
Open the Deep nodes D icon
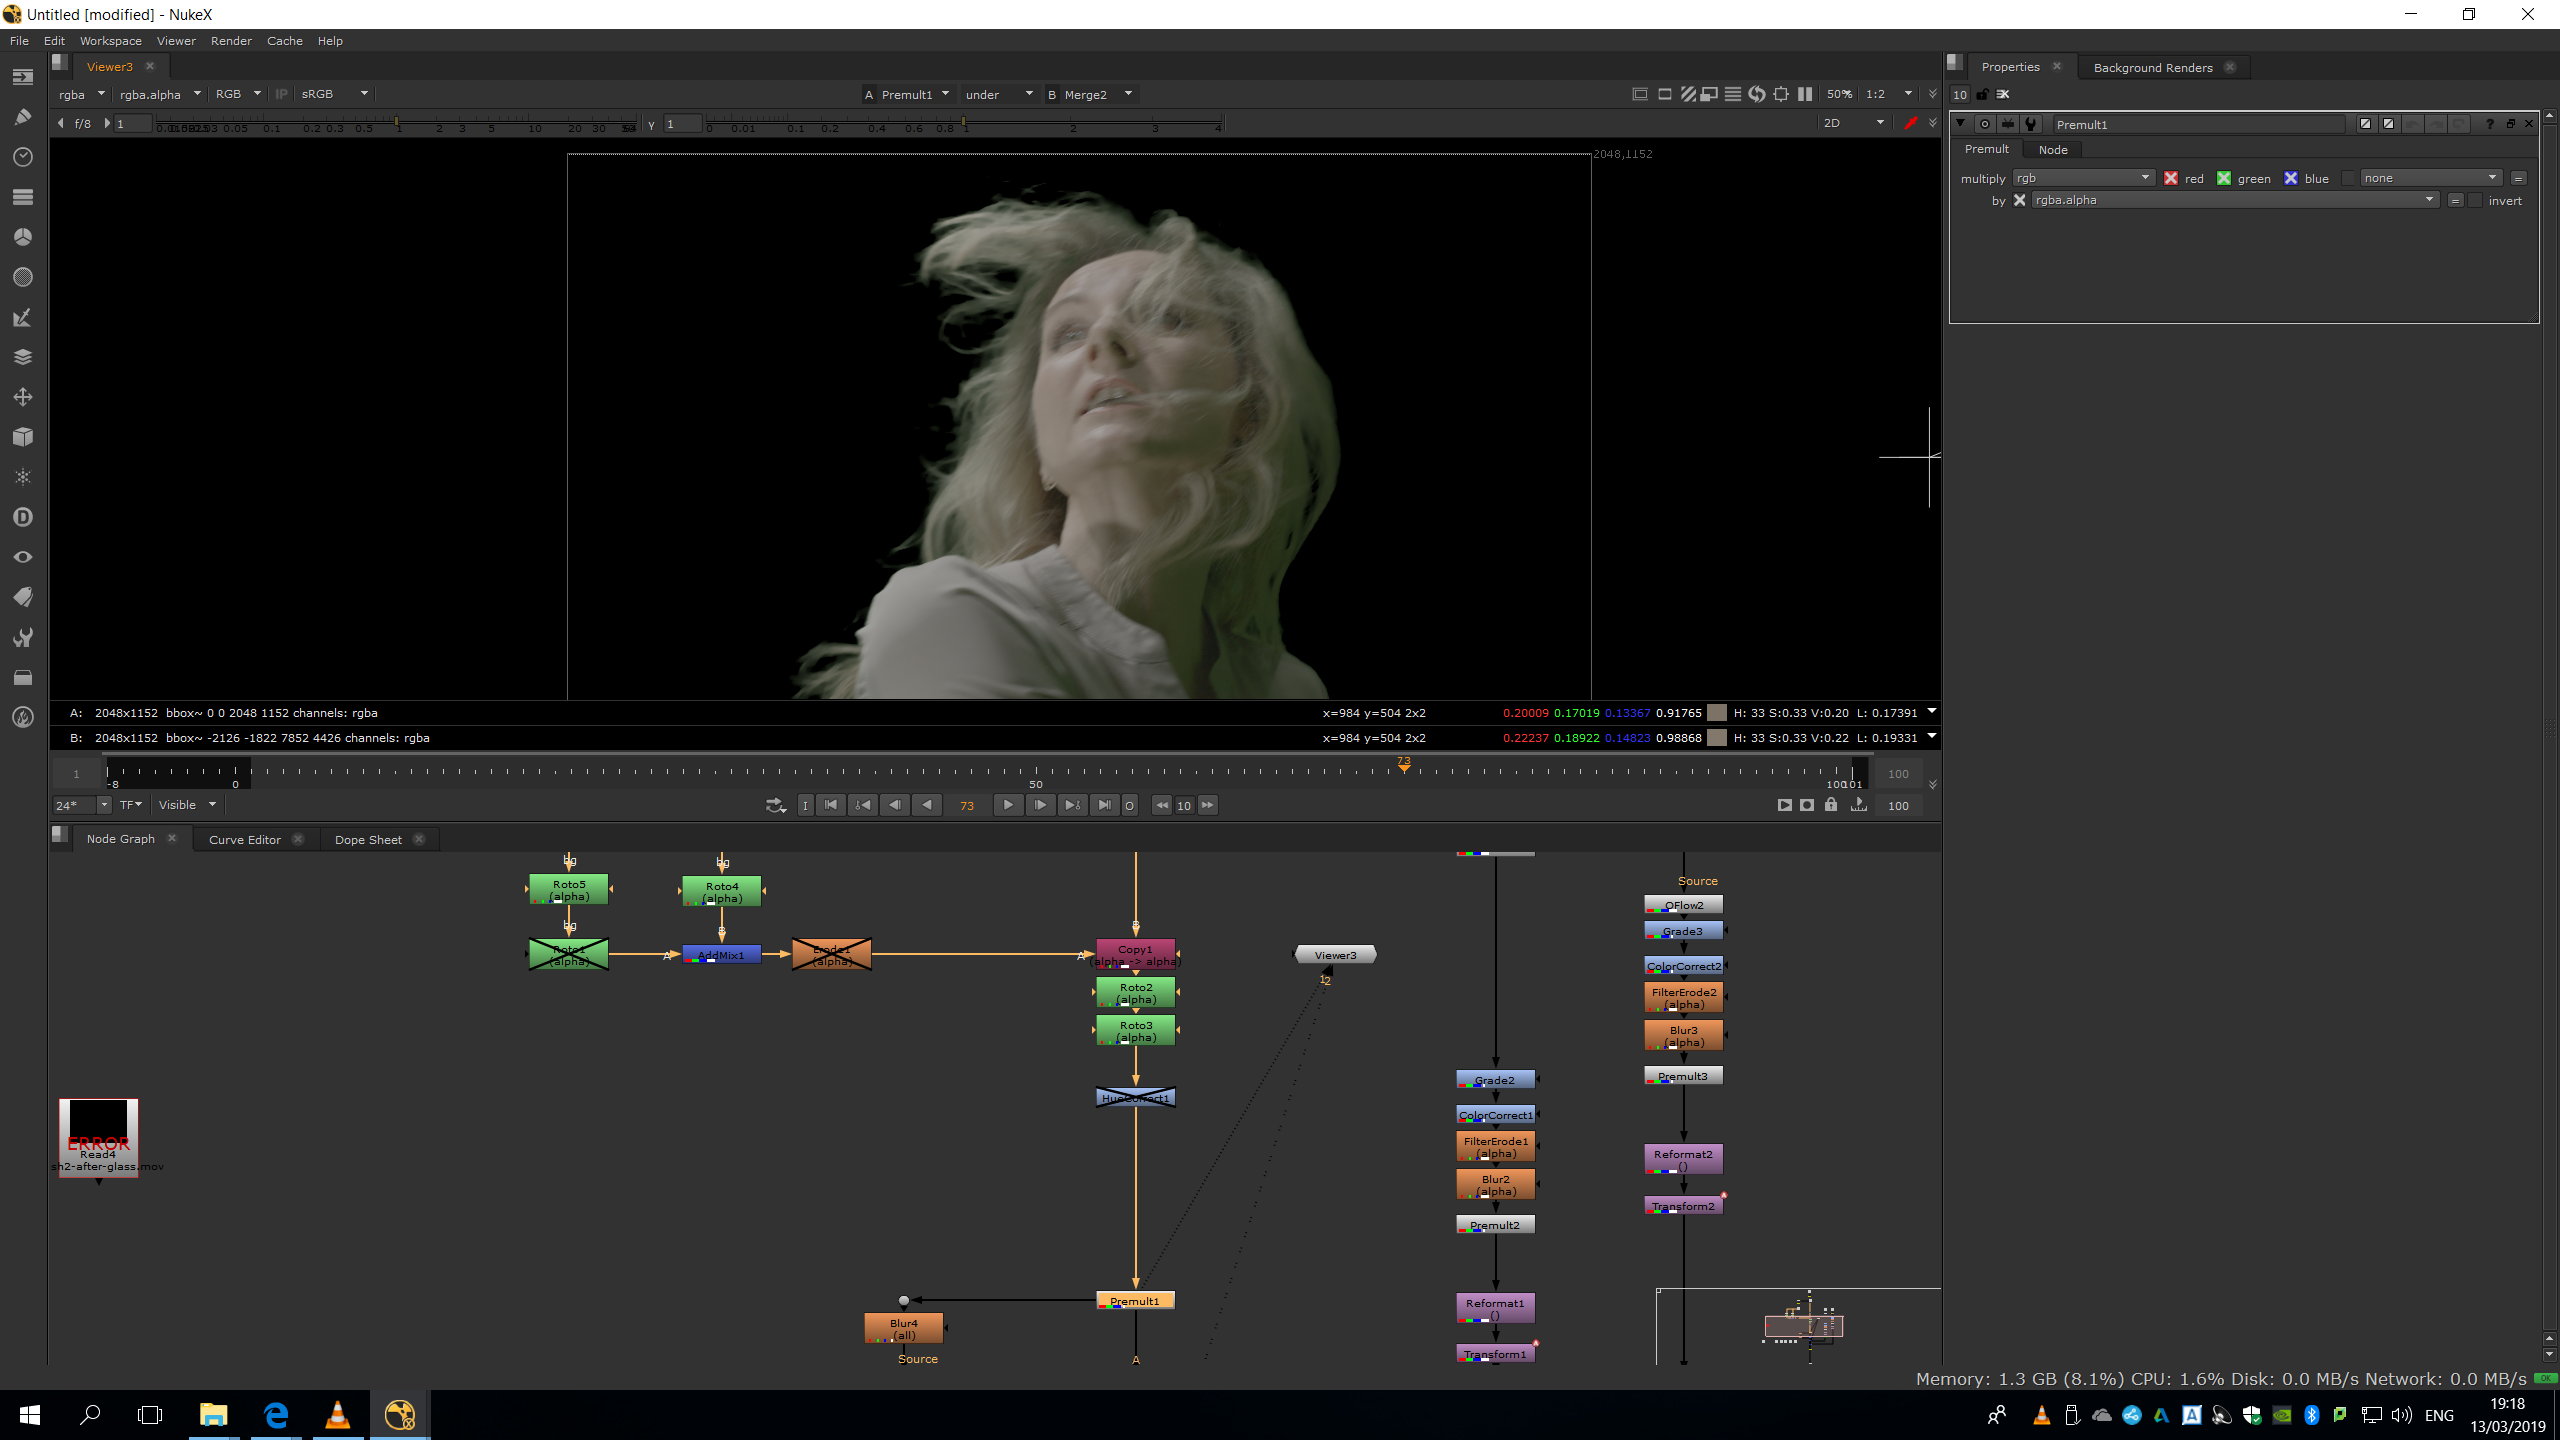click(x=22, y=517)
